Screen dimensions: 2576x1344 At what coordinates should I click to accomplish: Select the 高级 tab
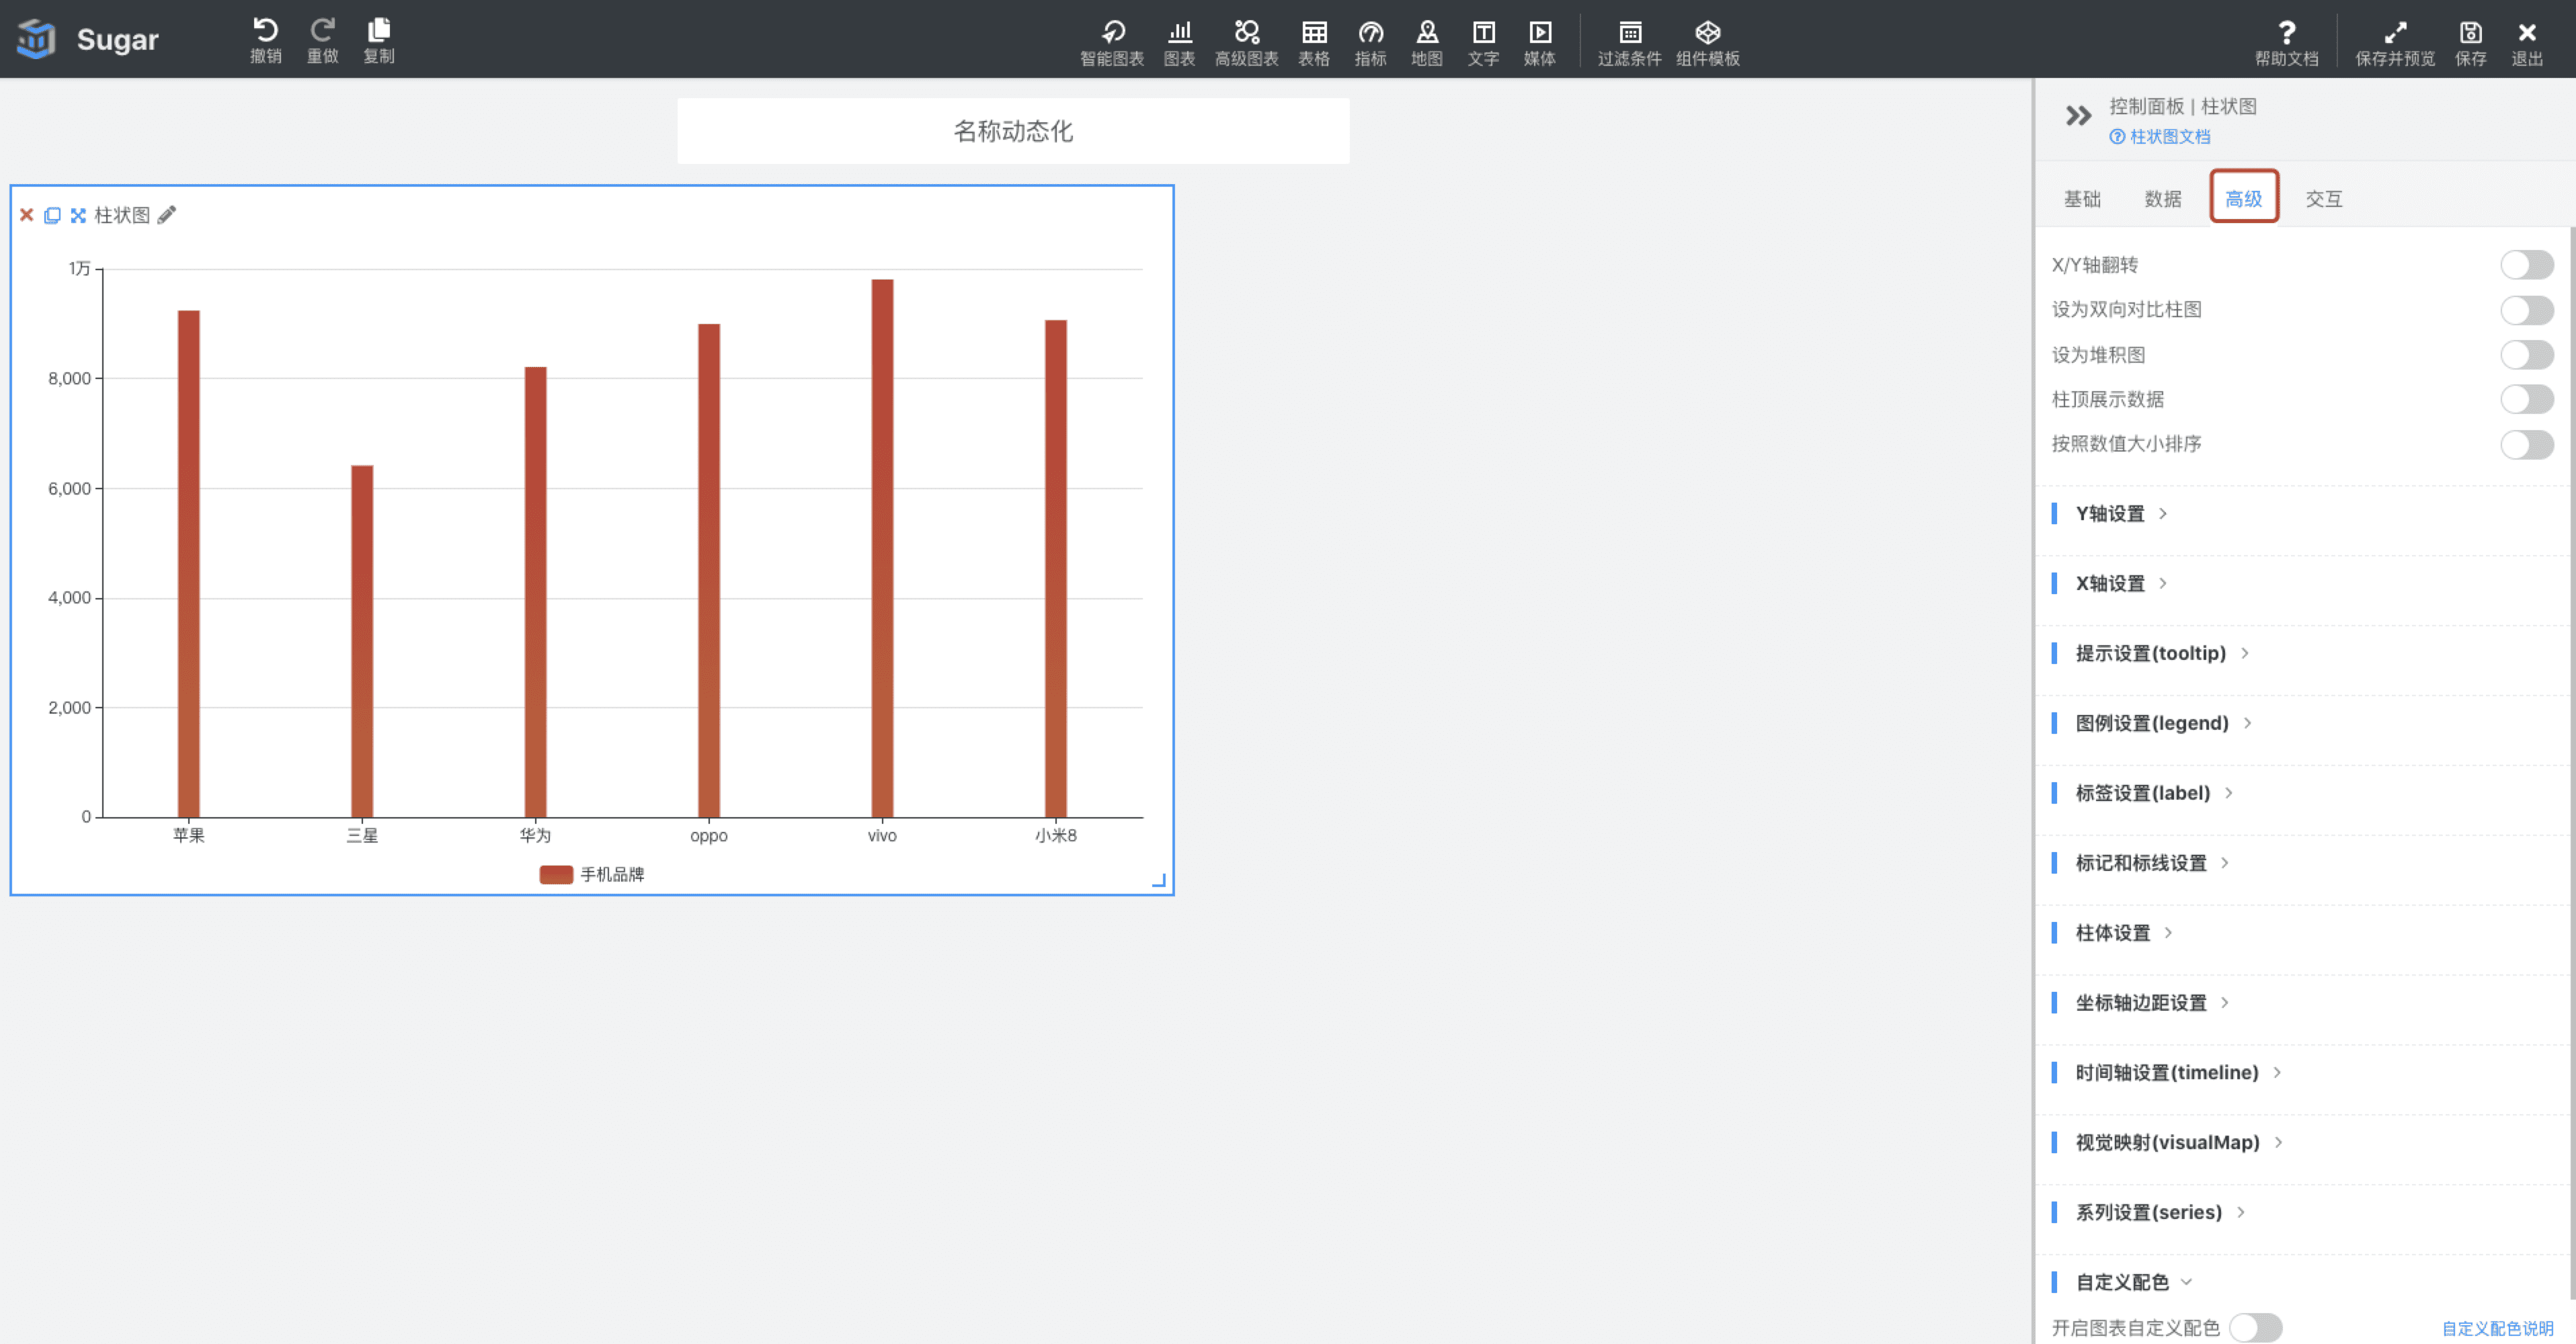click(2244, 199)
